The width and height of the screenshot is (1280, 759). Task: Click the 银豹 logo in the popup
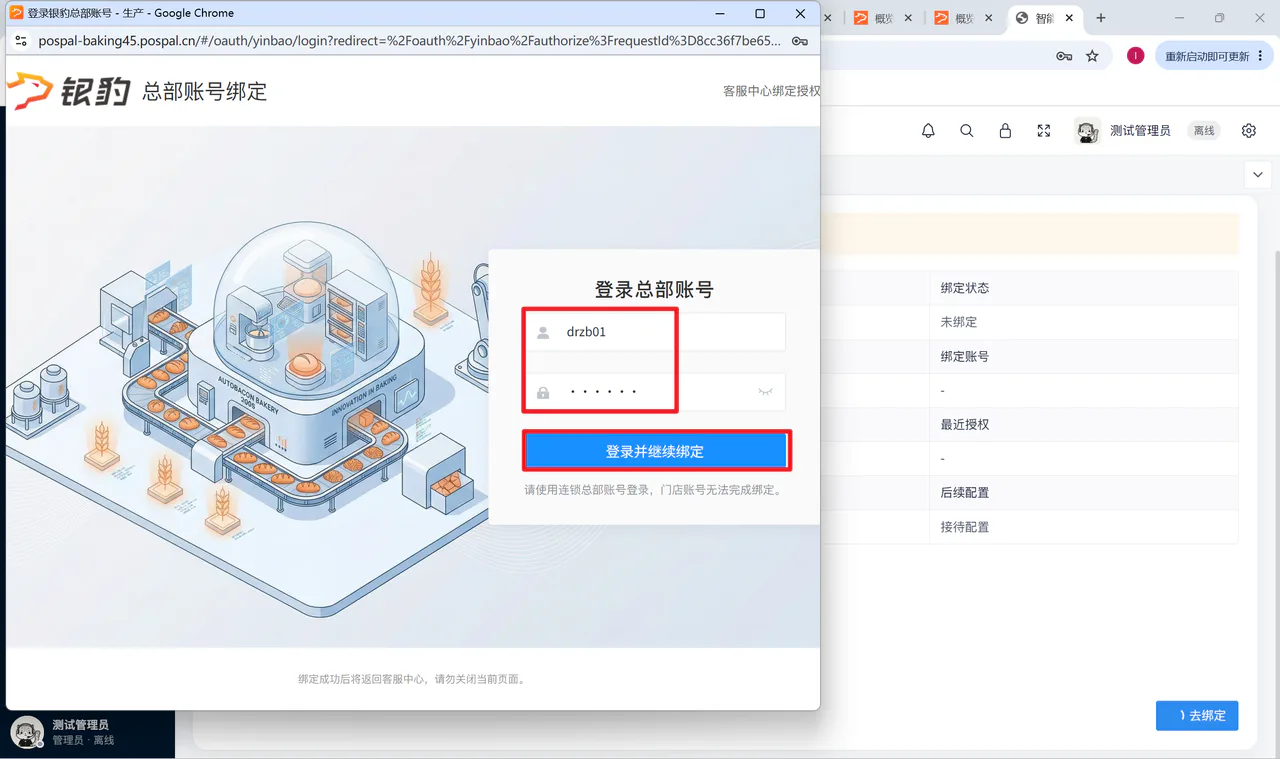(x=68, y=91)
